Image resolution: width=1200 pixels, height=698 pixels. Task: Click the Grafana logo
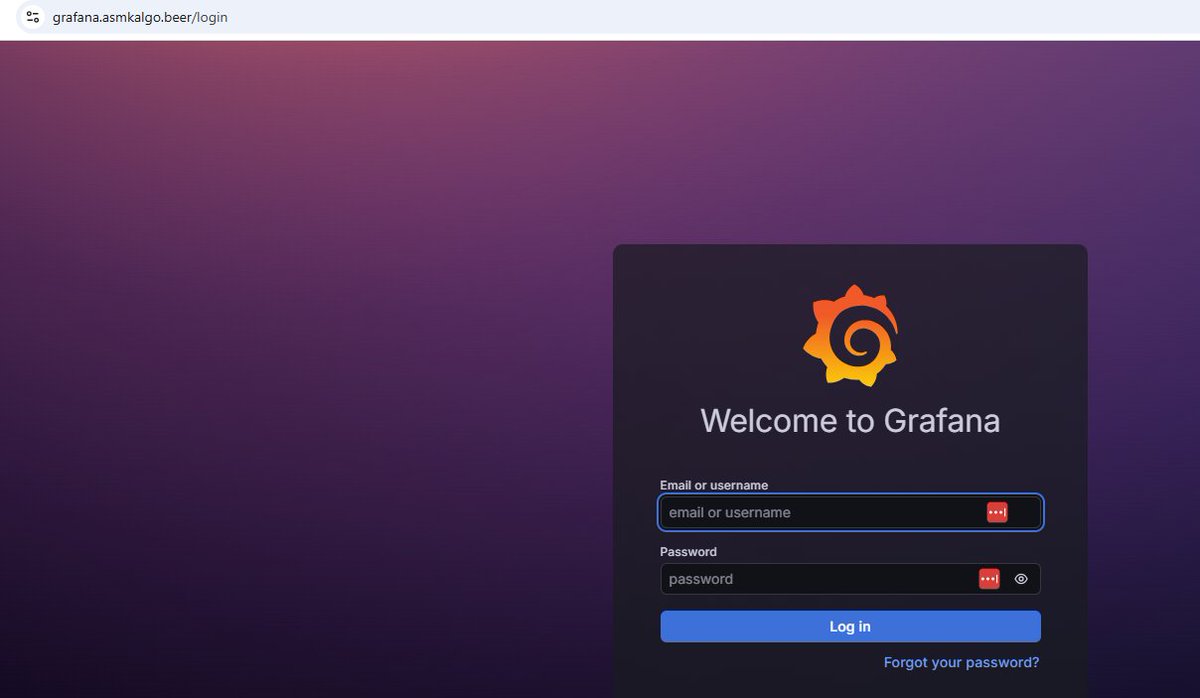[850, 336]
